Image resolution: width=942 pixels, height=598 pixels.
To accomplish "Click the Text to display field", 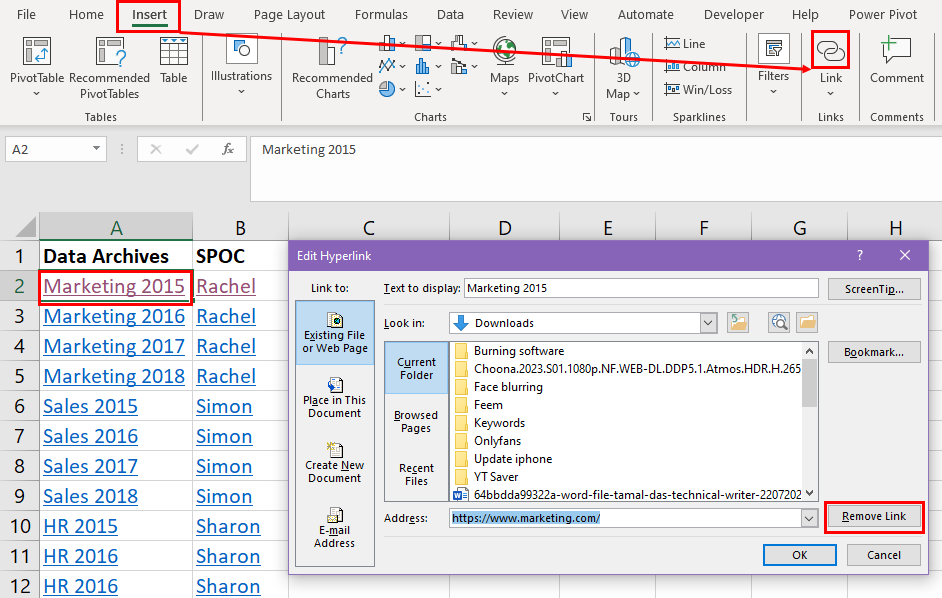I will [x=641, y=288].
